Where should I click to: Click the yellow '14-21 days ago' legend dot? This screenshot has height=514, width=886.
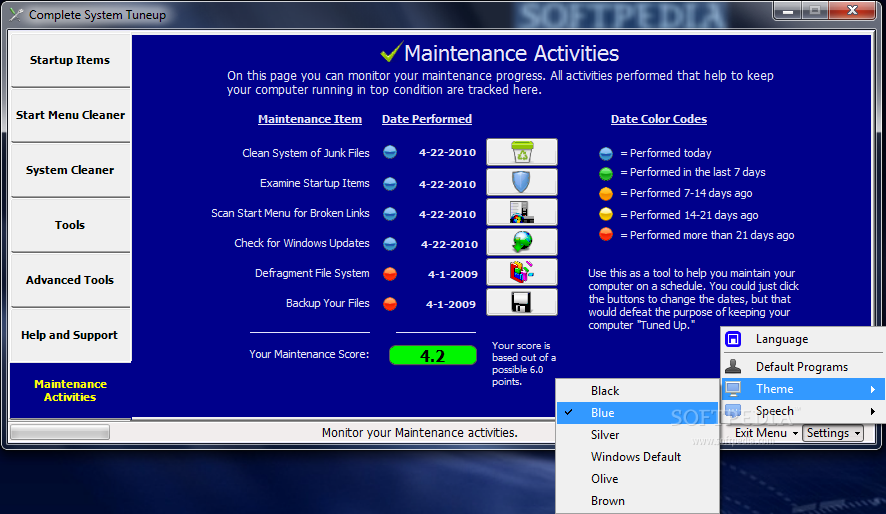[606, 214]
